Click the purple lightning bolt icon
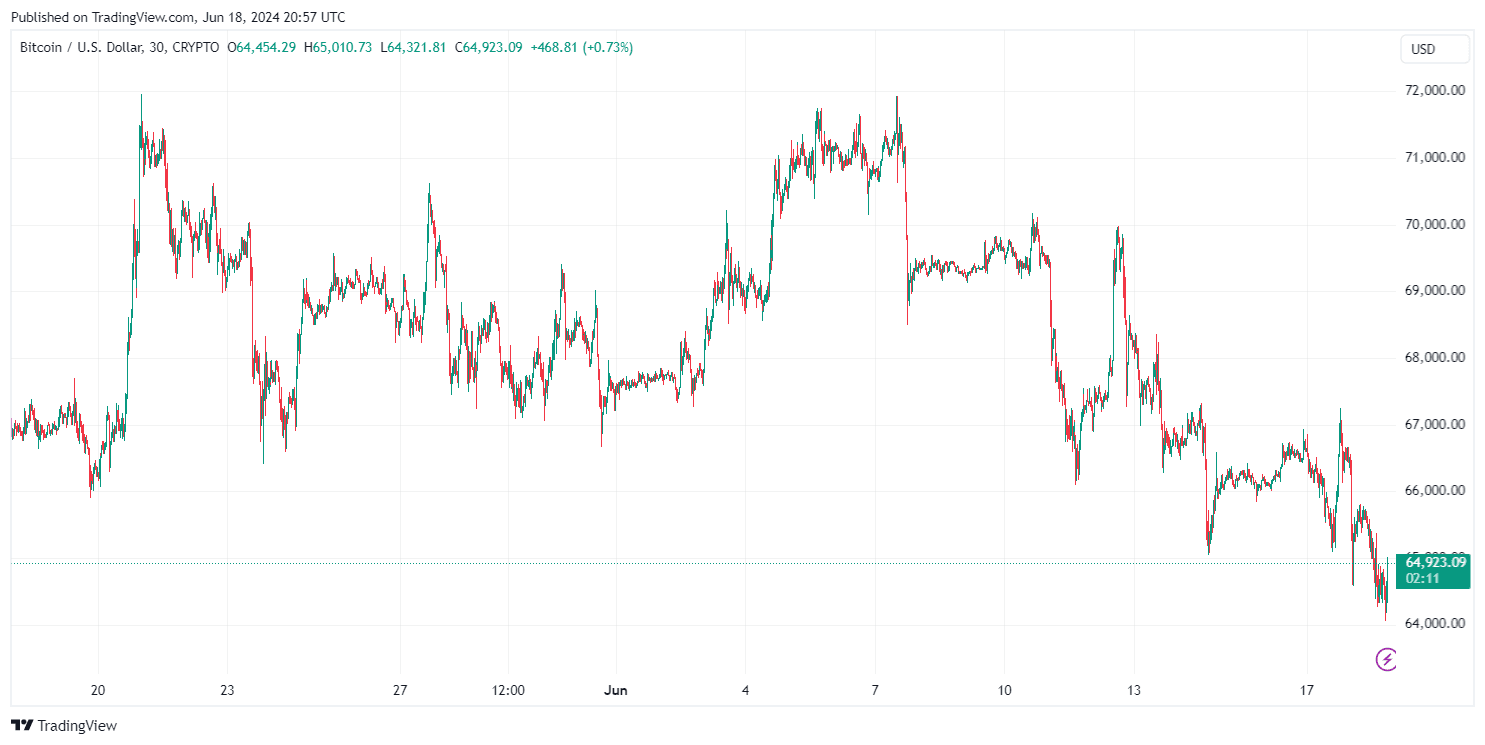Image resolution: width=1485 pixels, height=745 pixels. point(1386,658)
